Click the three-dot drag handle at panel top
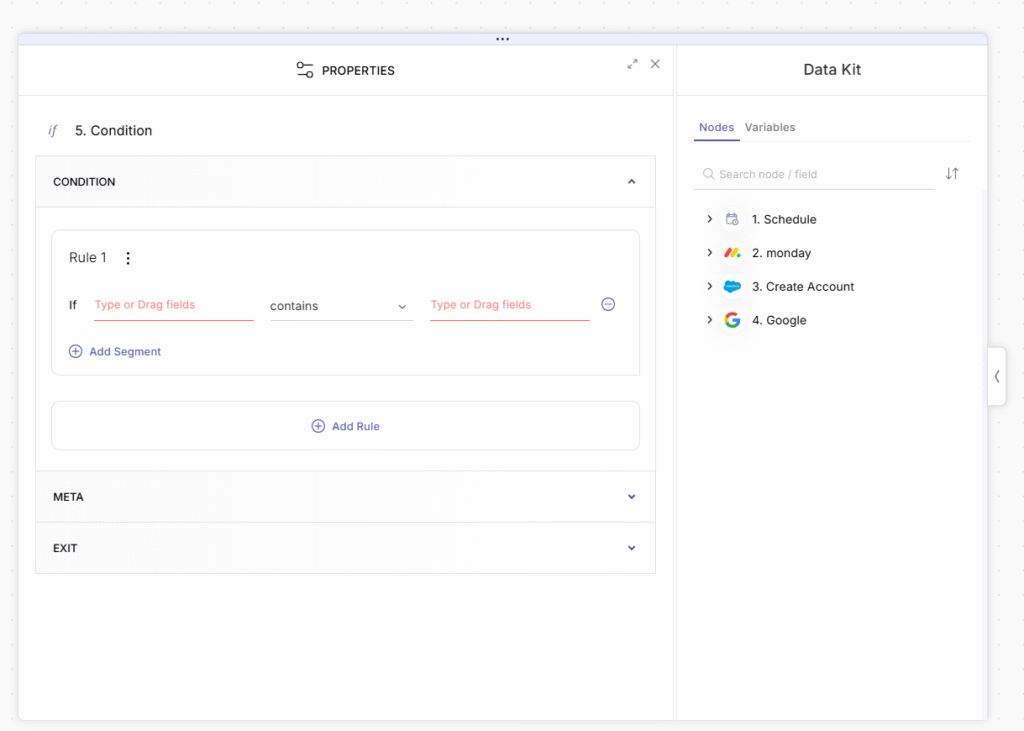1024x731 pixels. point(502,39)
